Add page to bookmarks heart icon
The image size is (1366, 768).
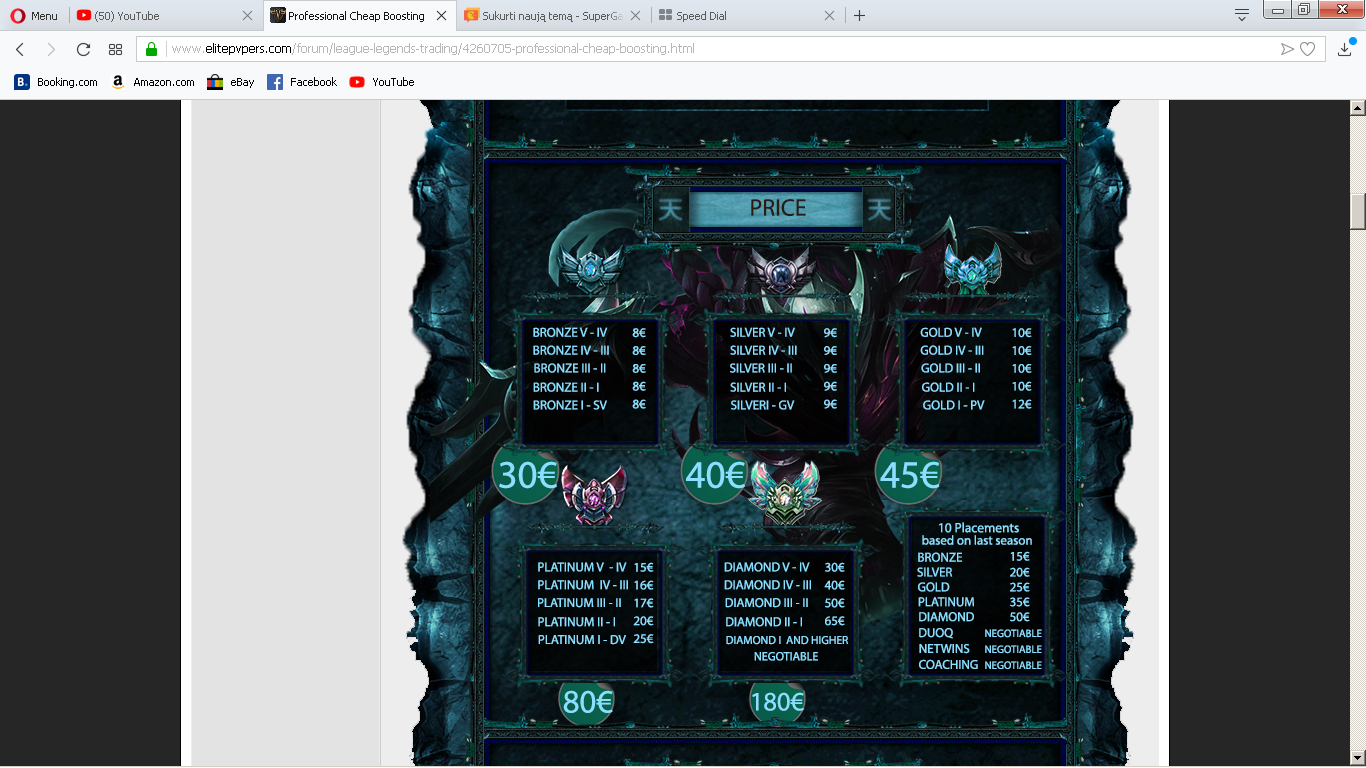coord(1307,49)
